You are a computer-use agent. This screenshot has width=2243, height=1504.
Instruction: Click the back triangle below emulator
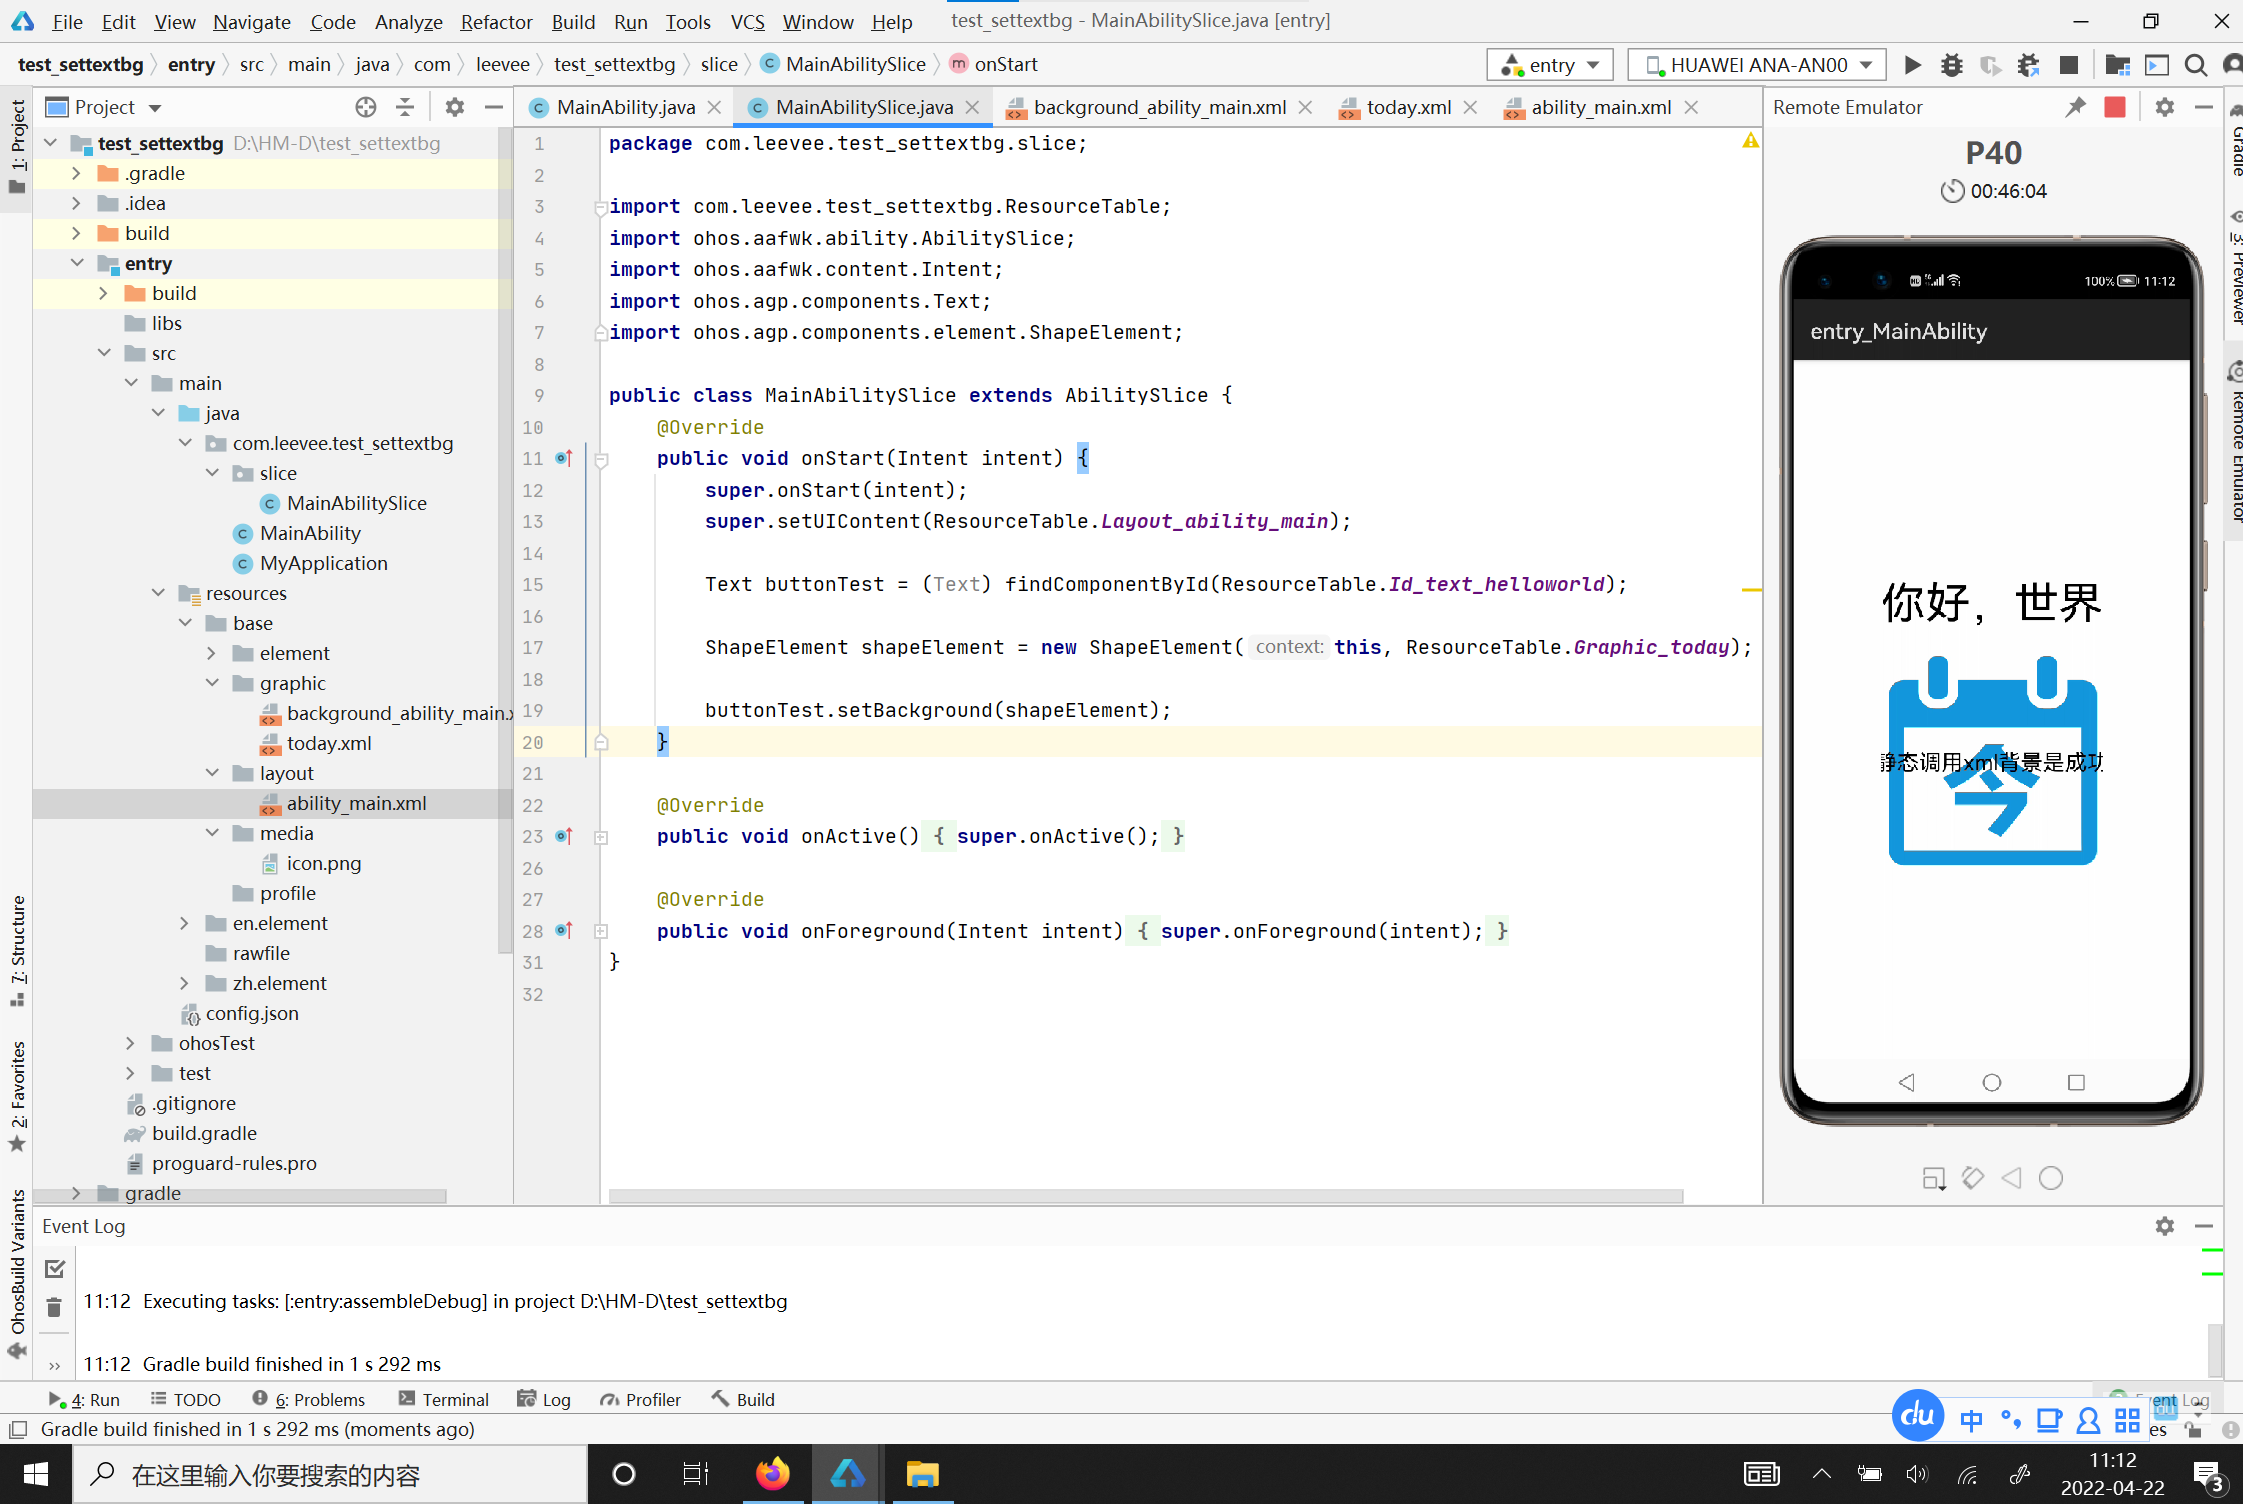pyautogui.click(x=2012, y=1178)
